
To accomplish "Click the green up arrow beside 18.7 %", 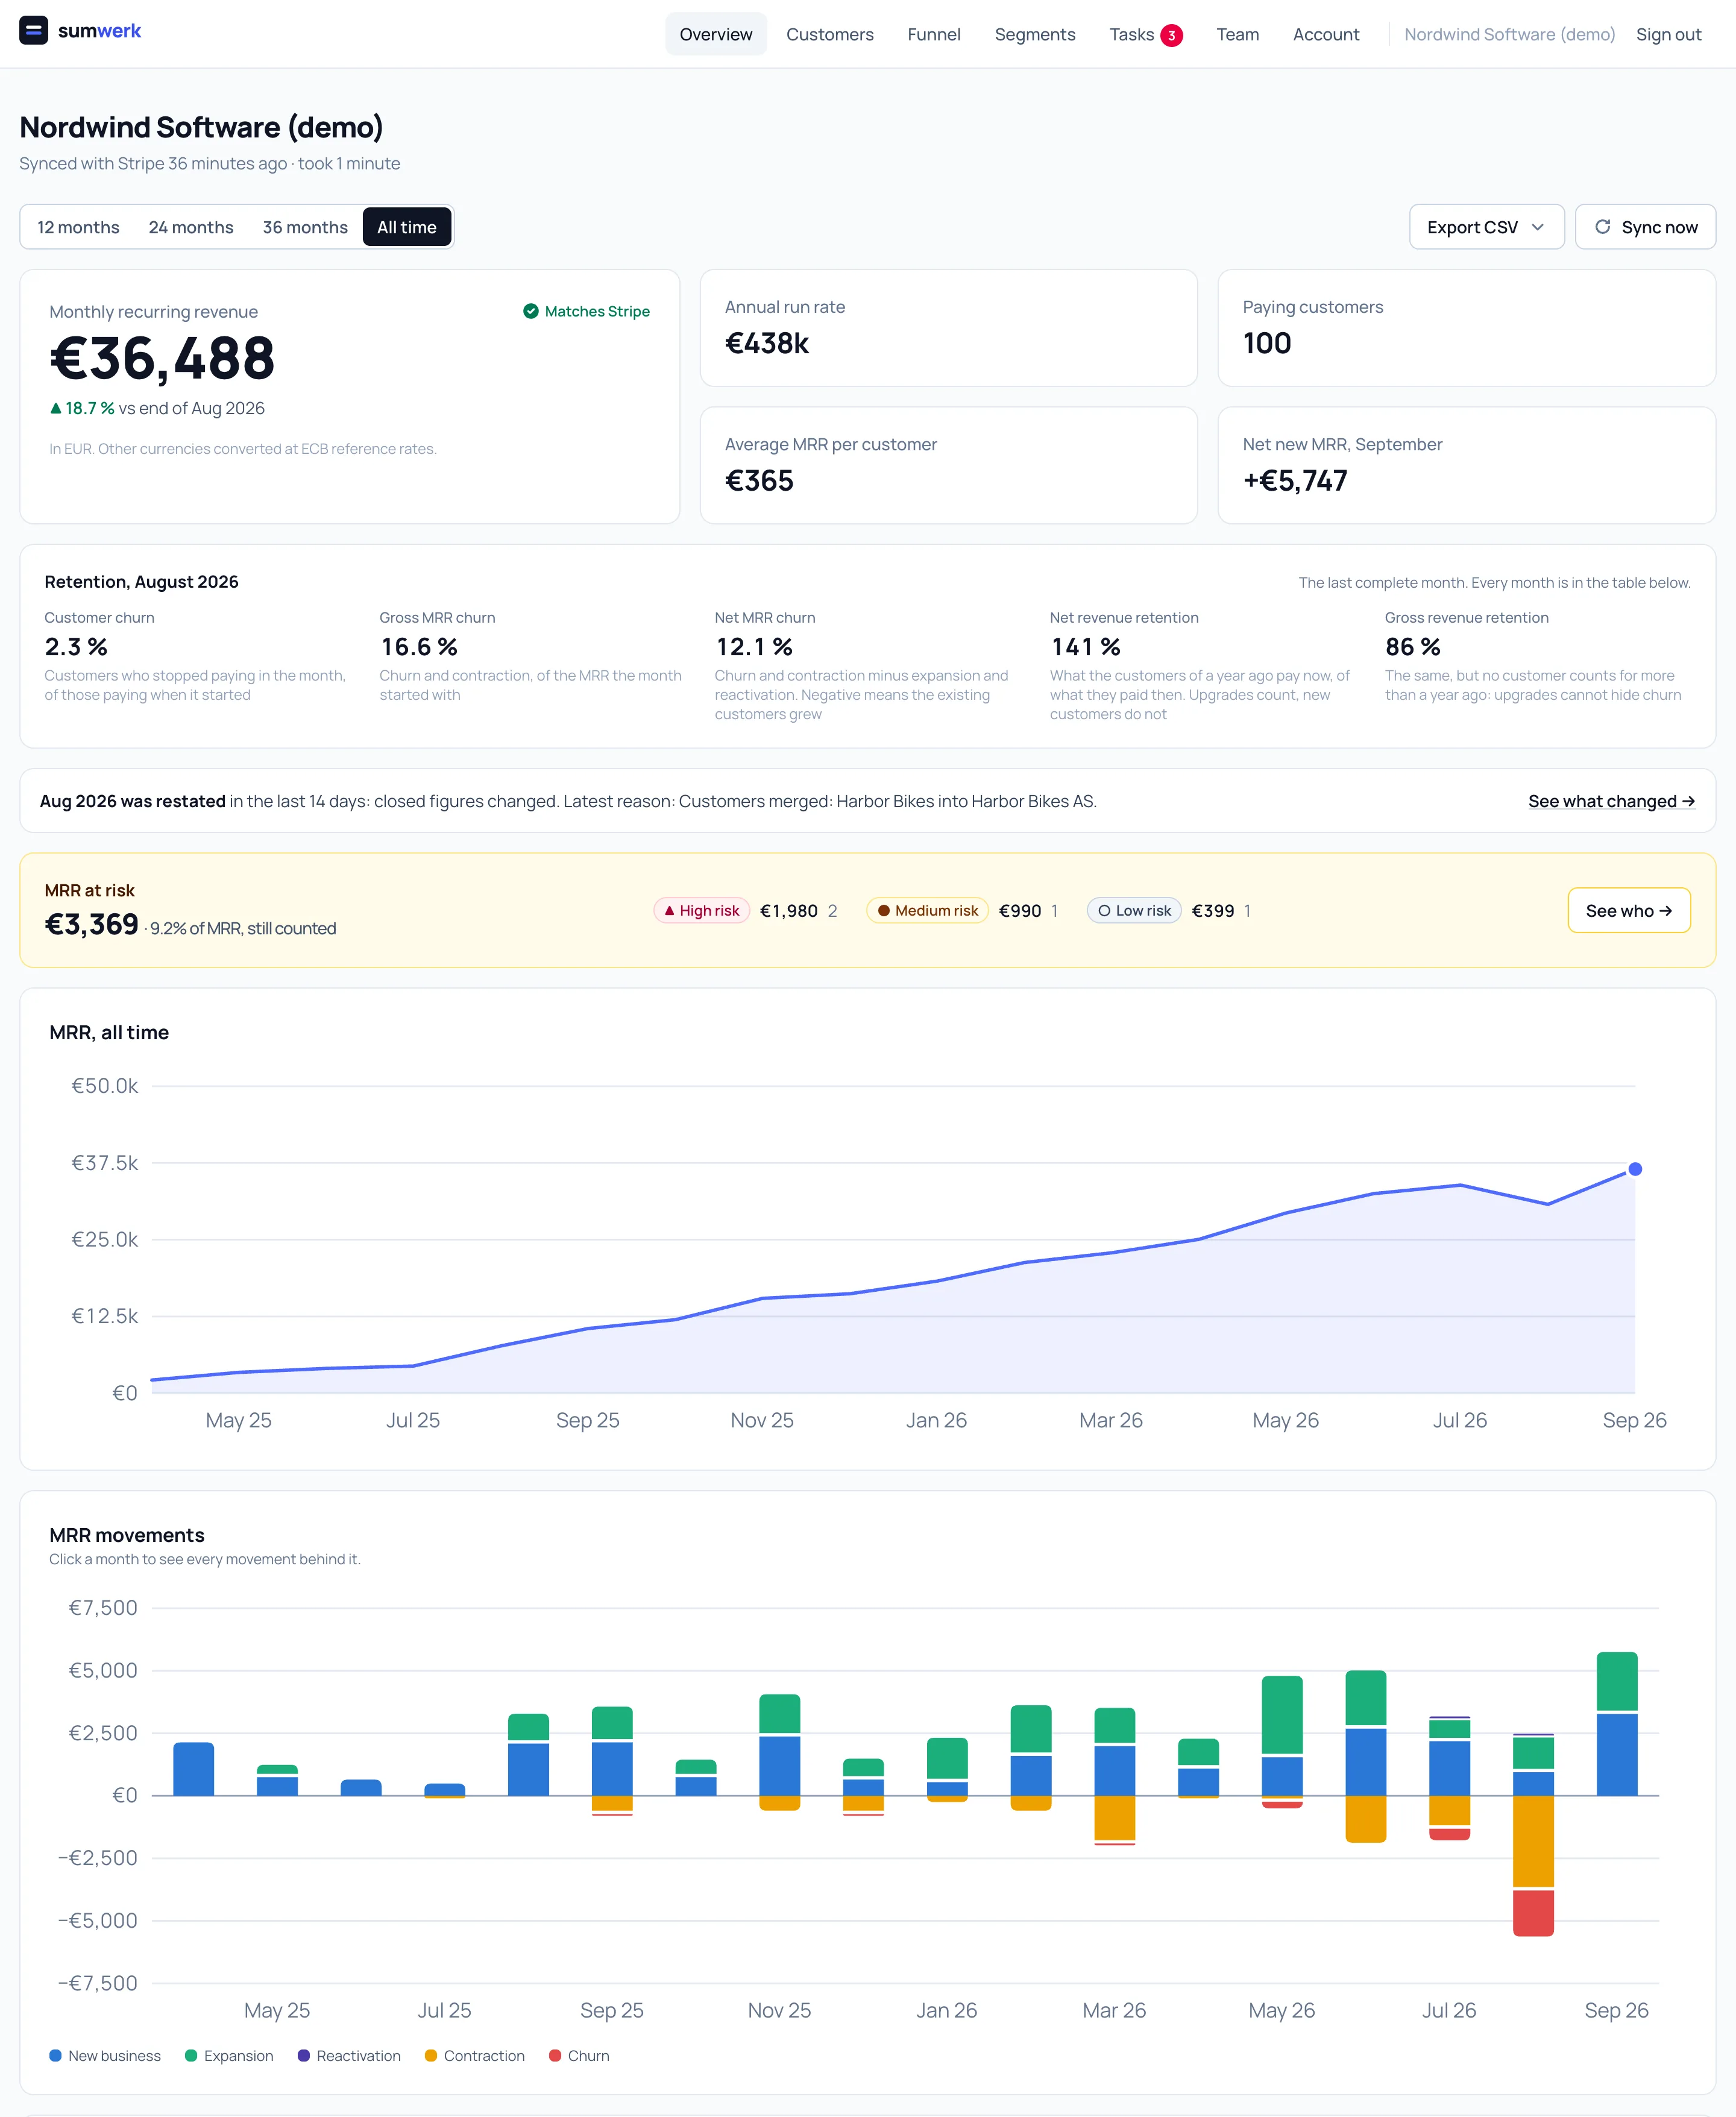I will tap(56, 408).
